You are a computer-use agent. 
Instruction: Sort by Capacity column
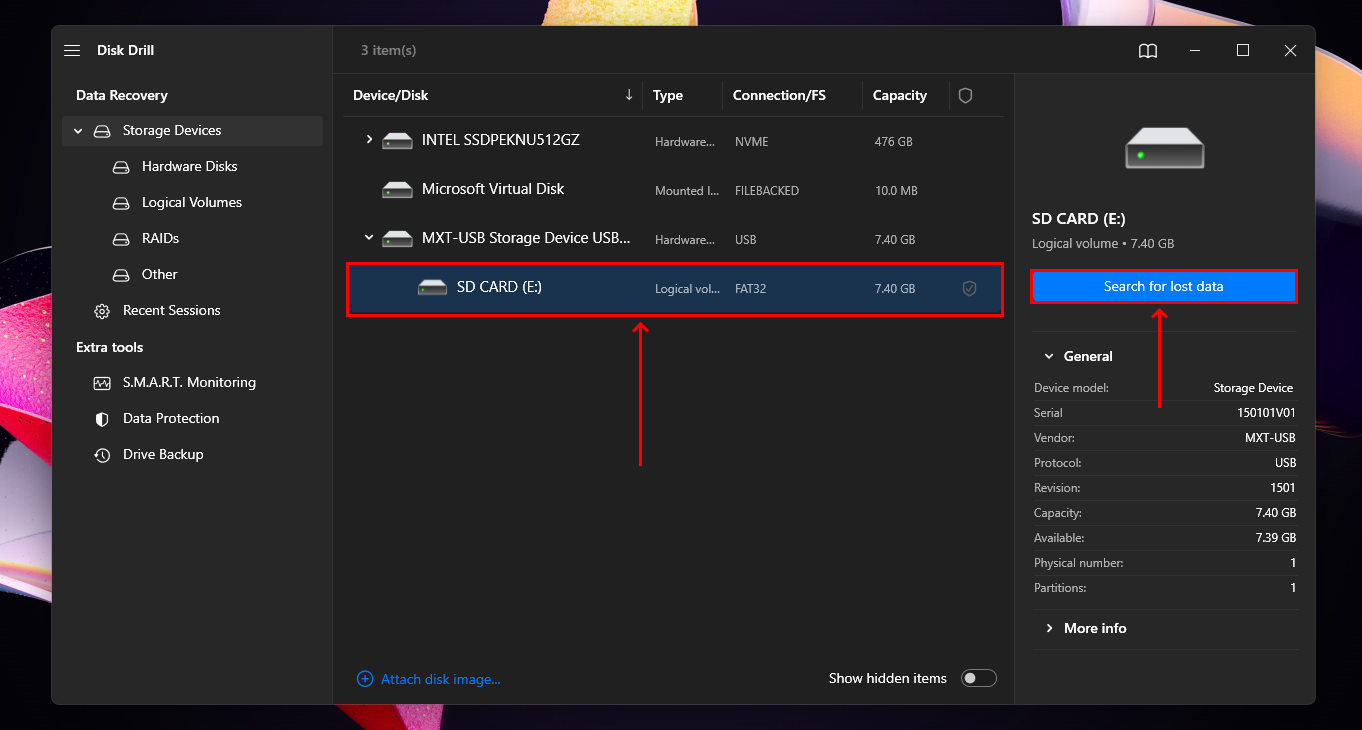click(x=900, y=95)
